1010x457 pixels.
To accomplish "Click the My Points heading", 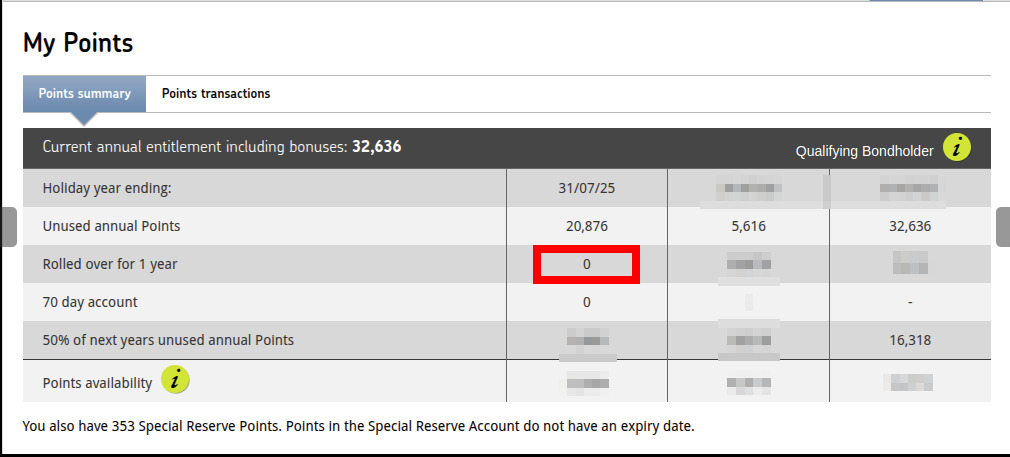I will point(78,43).
